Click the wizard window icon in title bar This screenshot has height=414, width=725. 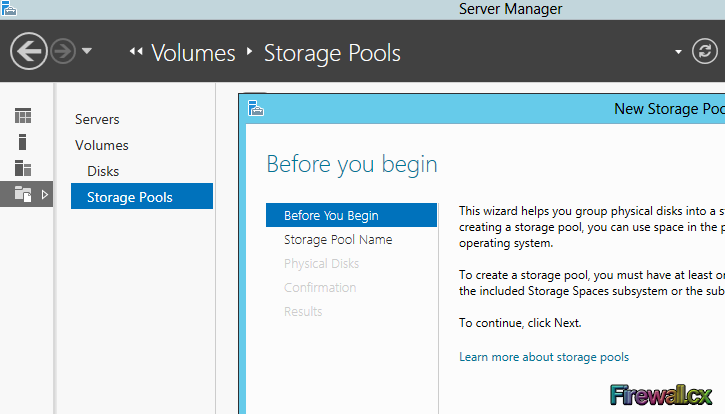pos(256,108)
